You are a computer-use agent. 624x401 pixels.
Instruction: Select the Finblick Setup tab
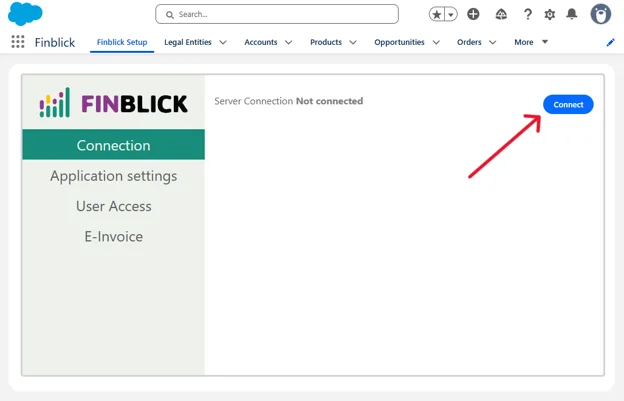pyautogui.click(x=122, y=42)
